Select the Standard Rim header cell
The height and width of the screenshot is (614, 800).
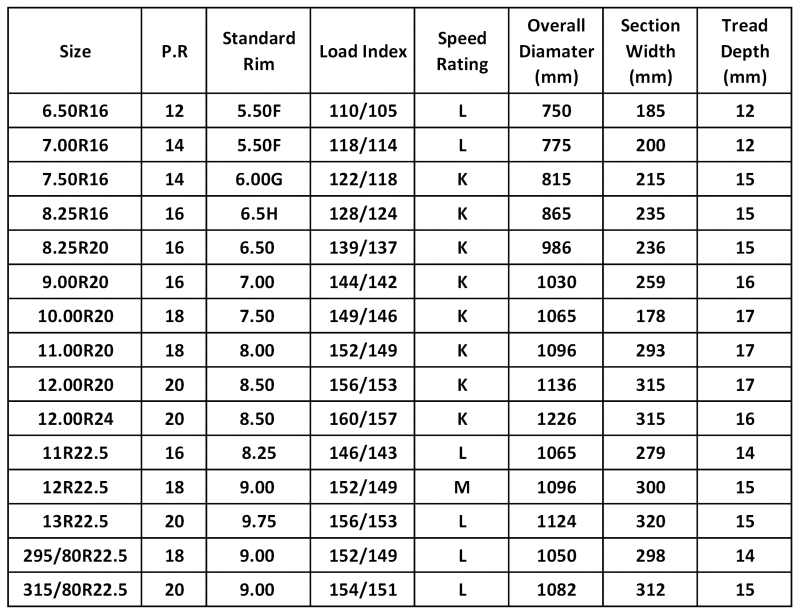click(258, 51)
